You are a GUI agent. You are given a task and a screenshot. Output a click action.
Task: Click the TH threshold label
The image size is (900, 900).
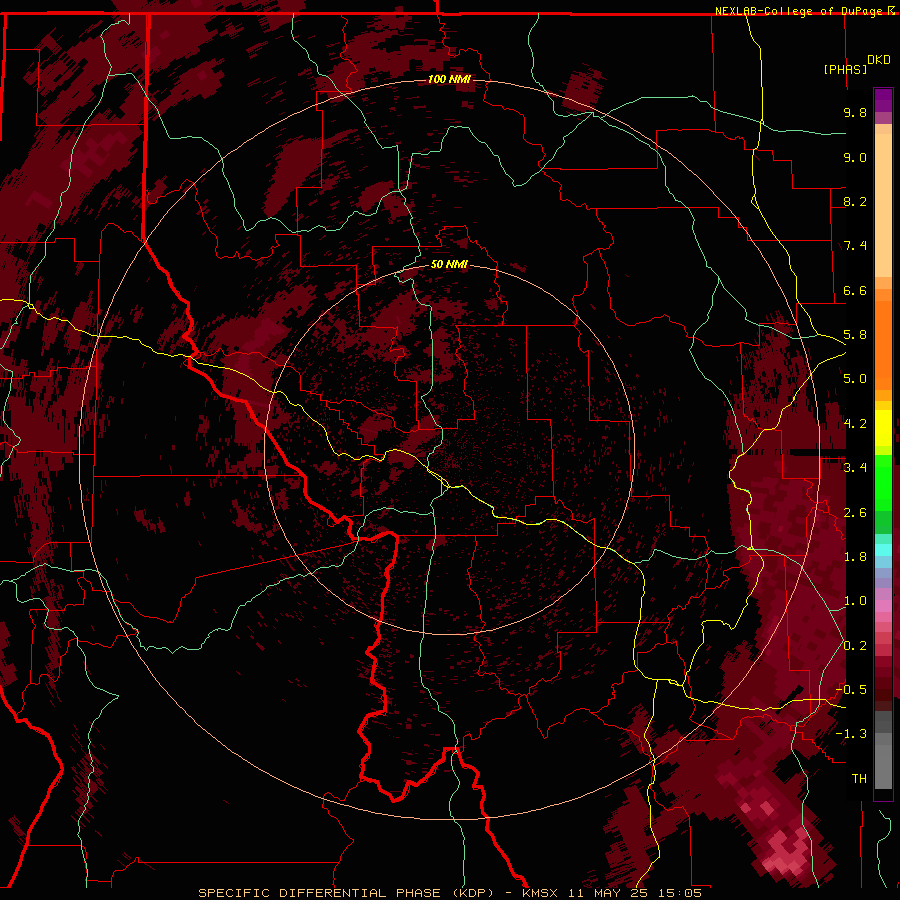(859, 778)
